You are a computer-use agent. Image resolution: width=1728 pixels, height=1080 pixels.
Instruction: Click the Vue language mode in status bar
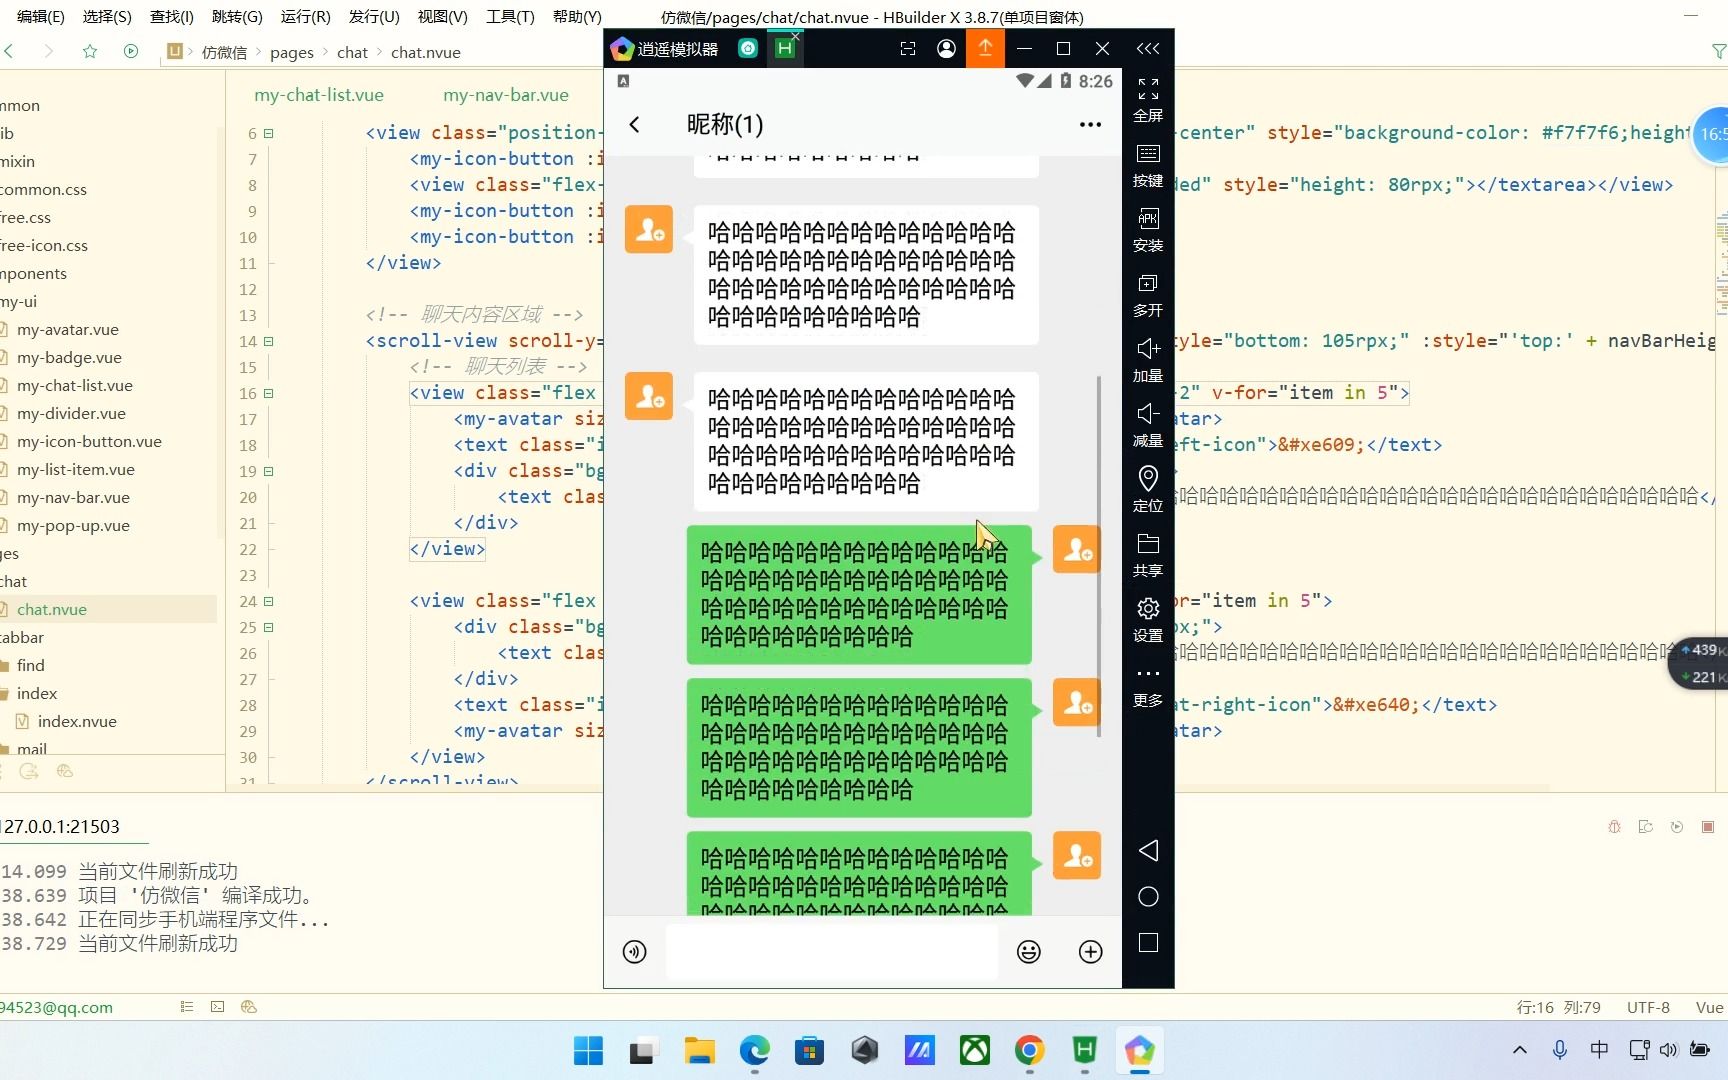coord(1709,1007)
